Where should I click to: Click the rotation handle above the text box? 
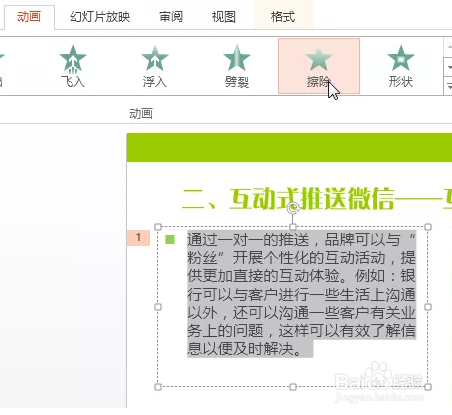[293, 208]
